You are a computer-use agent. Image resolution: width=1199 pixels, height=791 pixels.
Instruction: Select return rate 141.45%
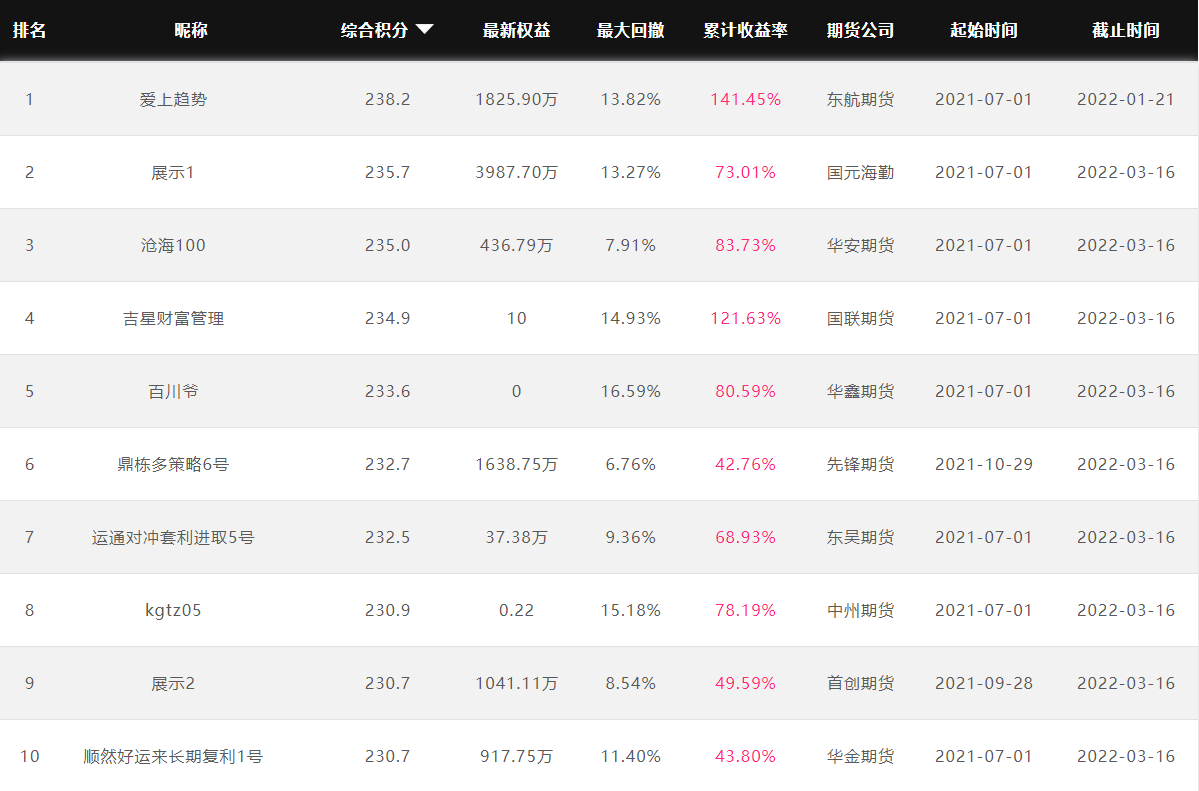[x=746, y=99]
